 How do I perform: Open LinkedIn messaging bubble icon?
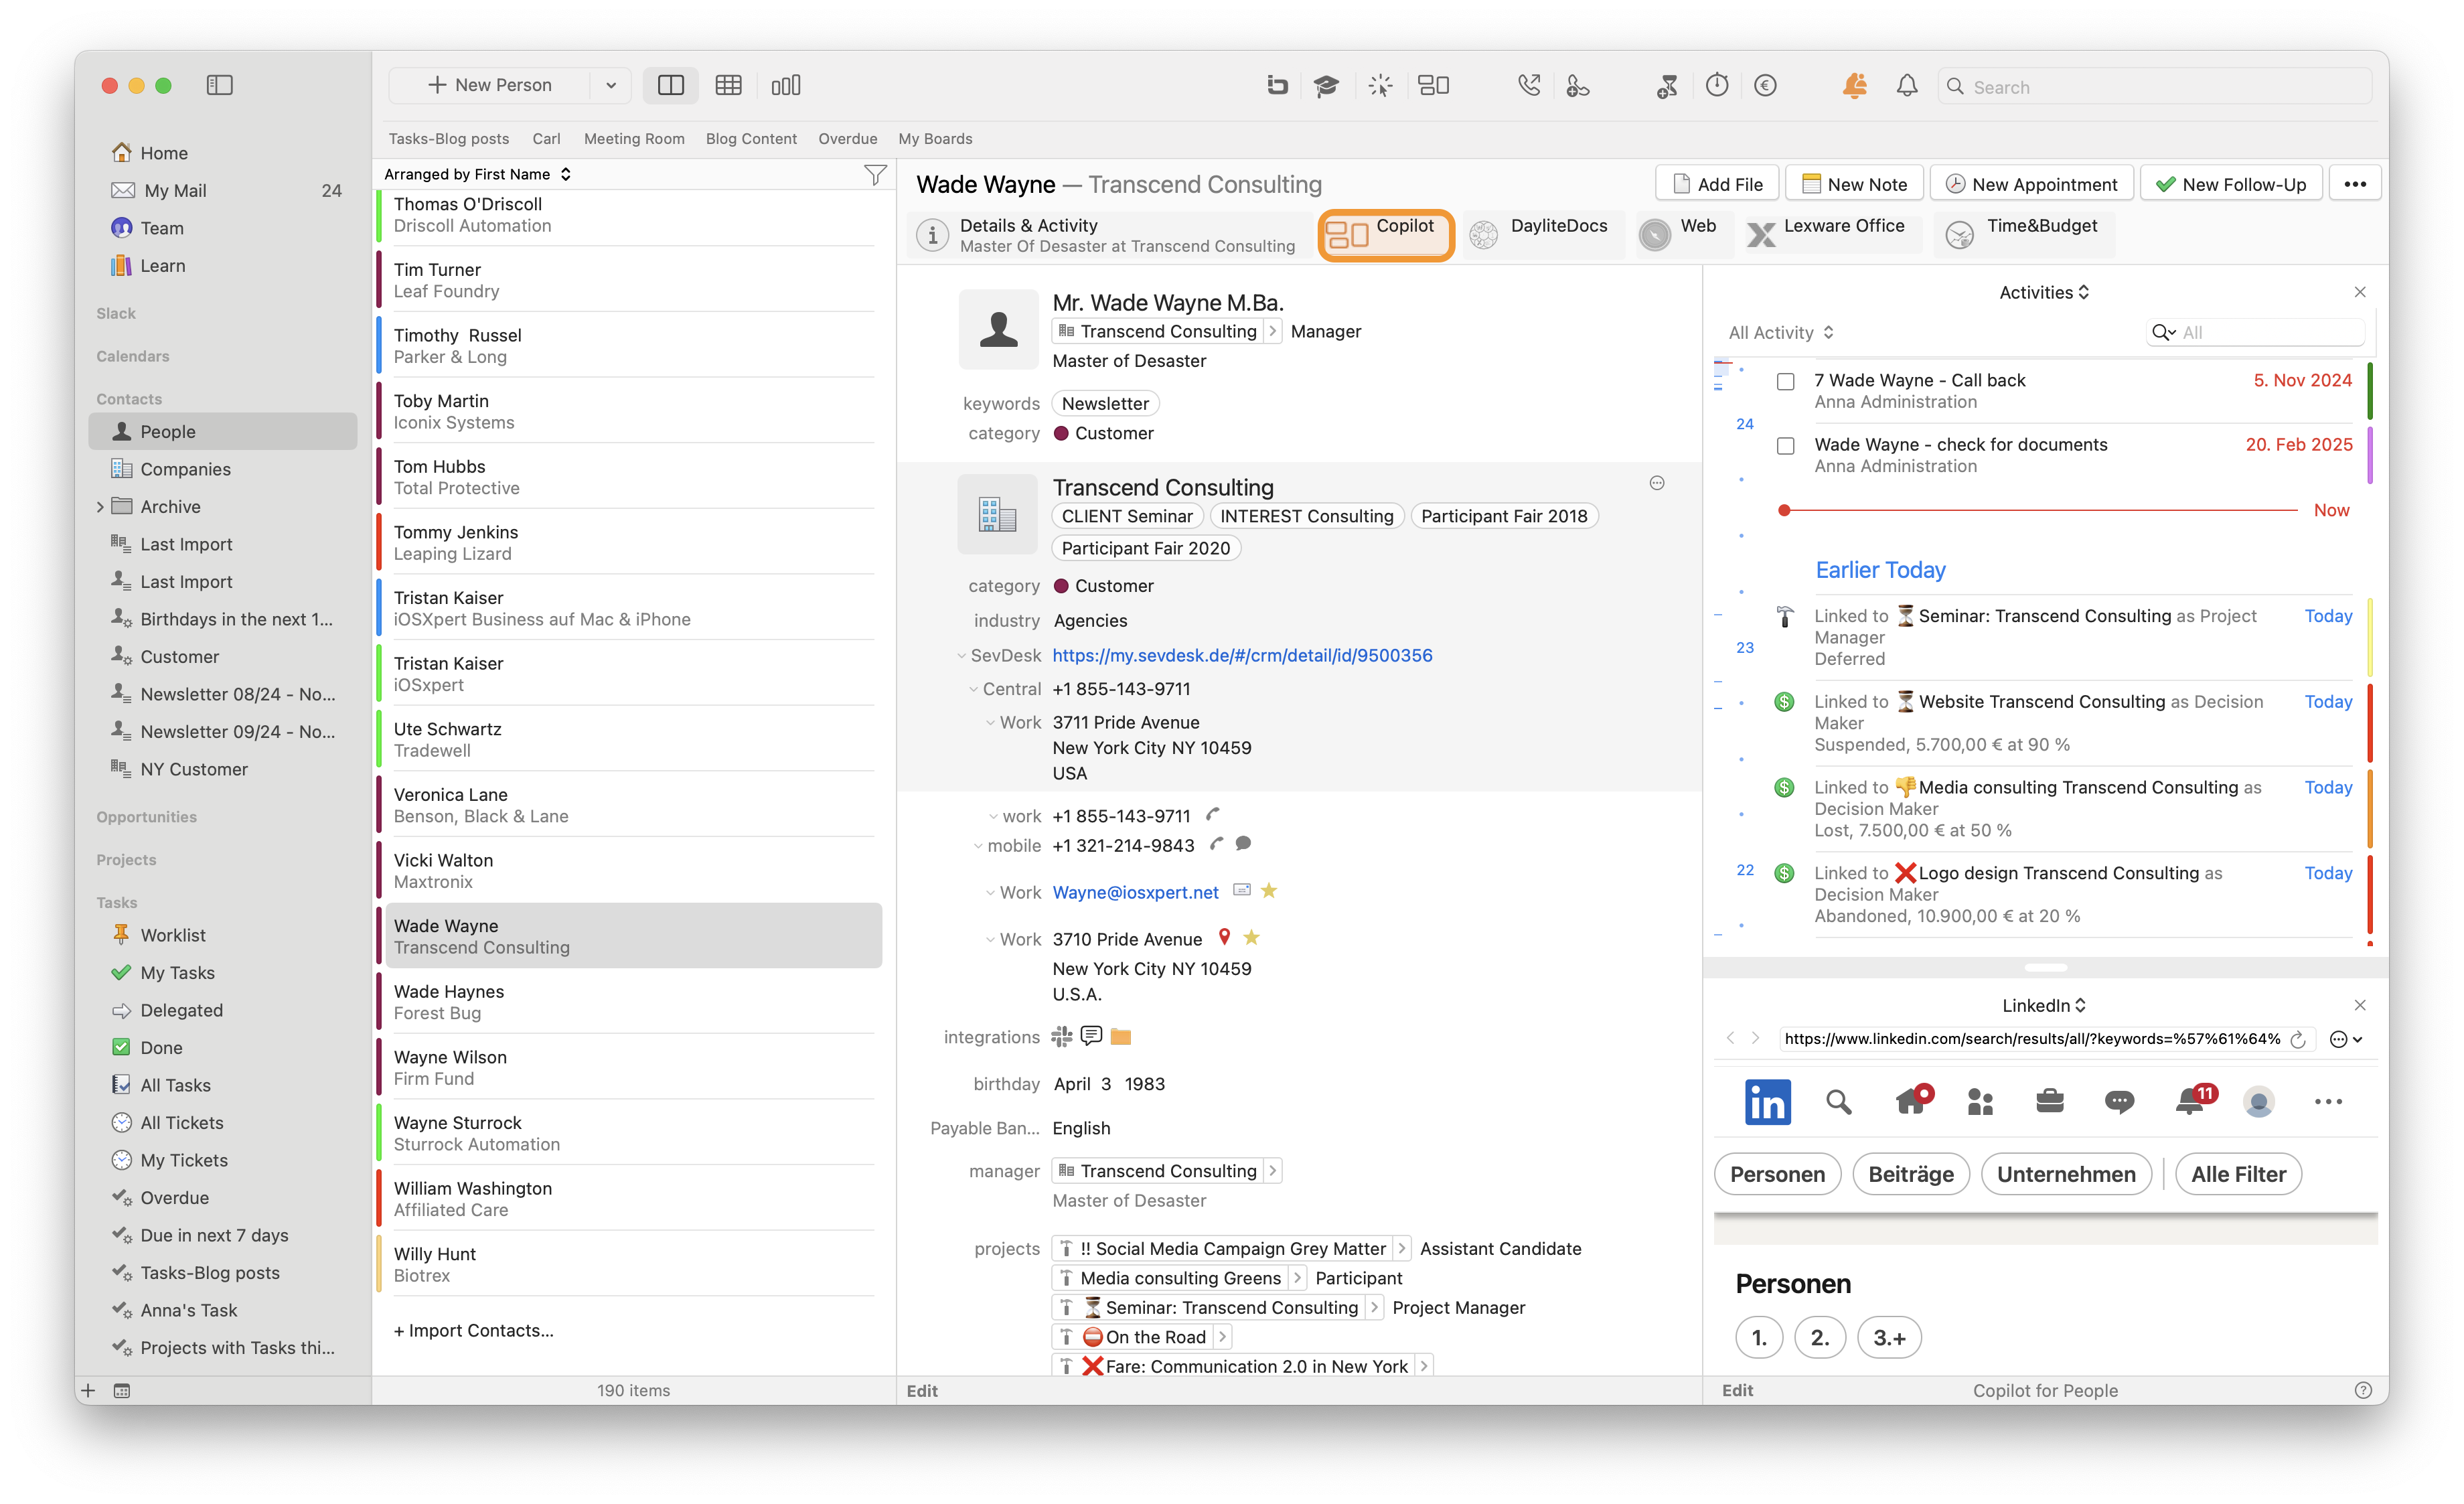point(2119,1102)
